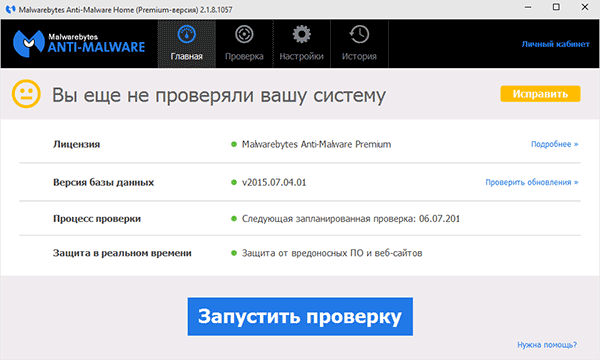Click the green dot beside real-time protection
The image size is (600, 360).
(x=234, y=253)
